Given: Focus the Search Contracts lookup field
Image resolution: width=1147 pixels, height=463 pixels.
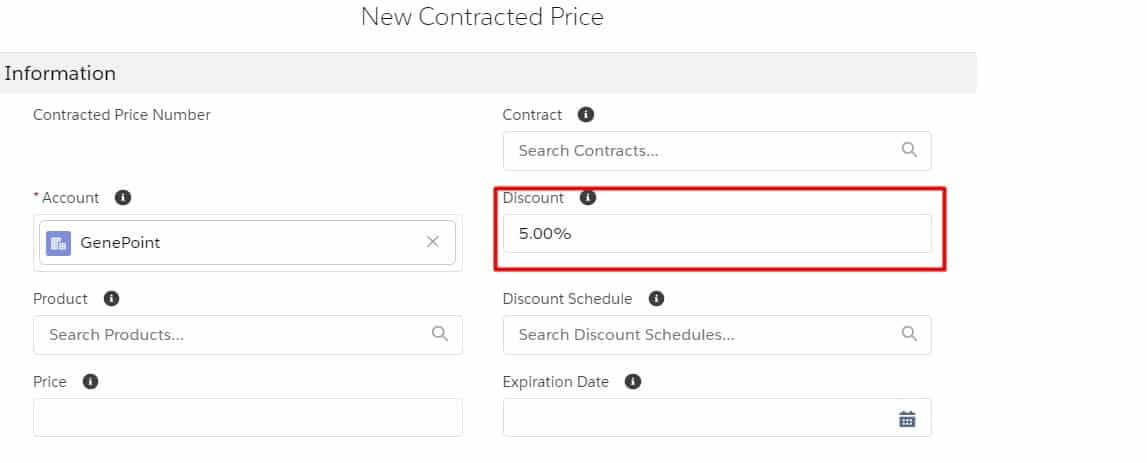Looking at the screenshot, I should (700, 151).
